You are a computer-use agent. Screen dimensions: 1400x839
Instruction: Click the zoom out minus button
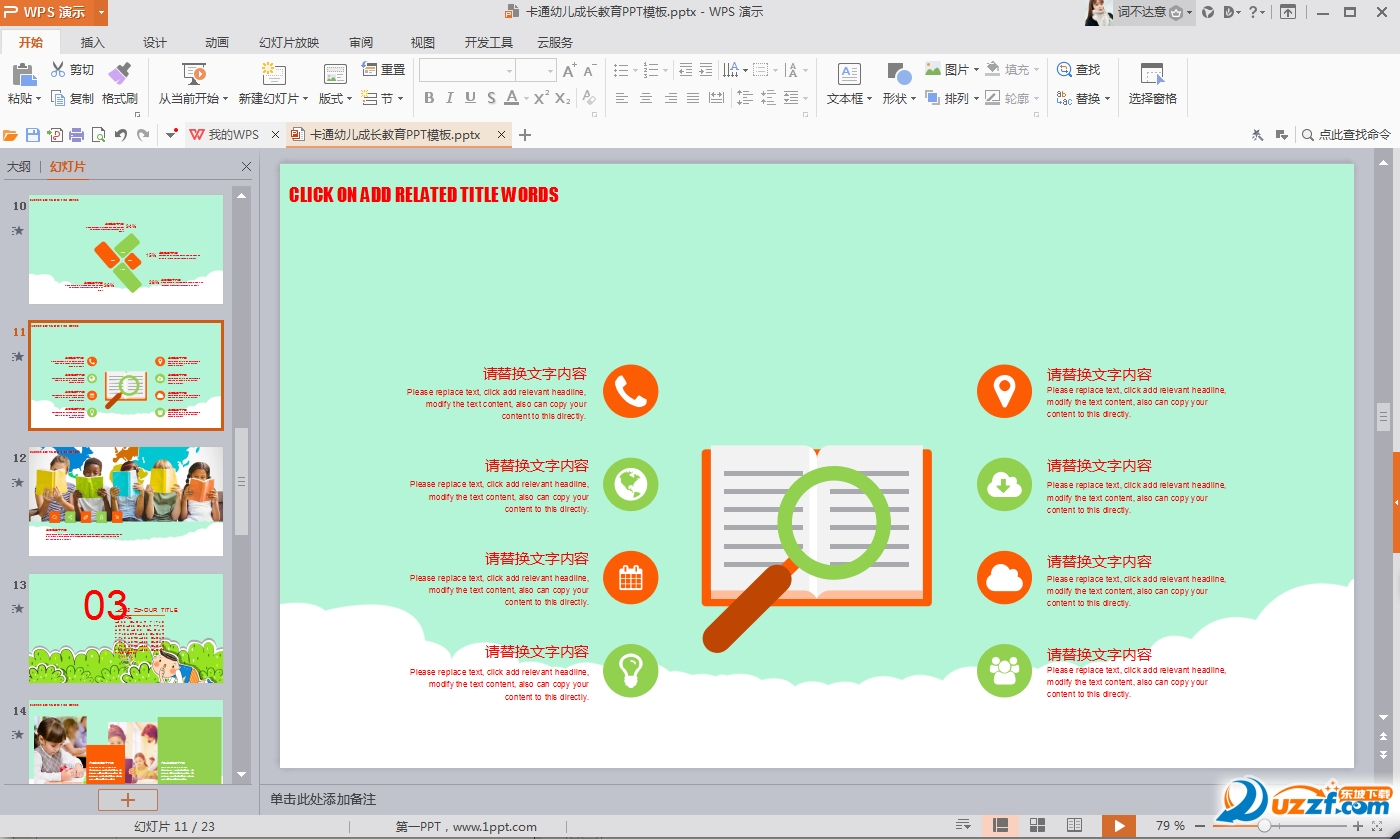click(x=1201, y=826)
